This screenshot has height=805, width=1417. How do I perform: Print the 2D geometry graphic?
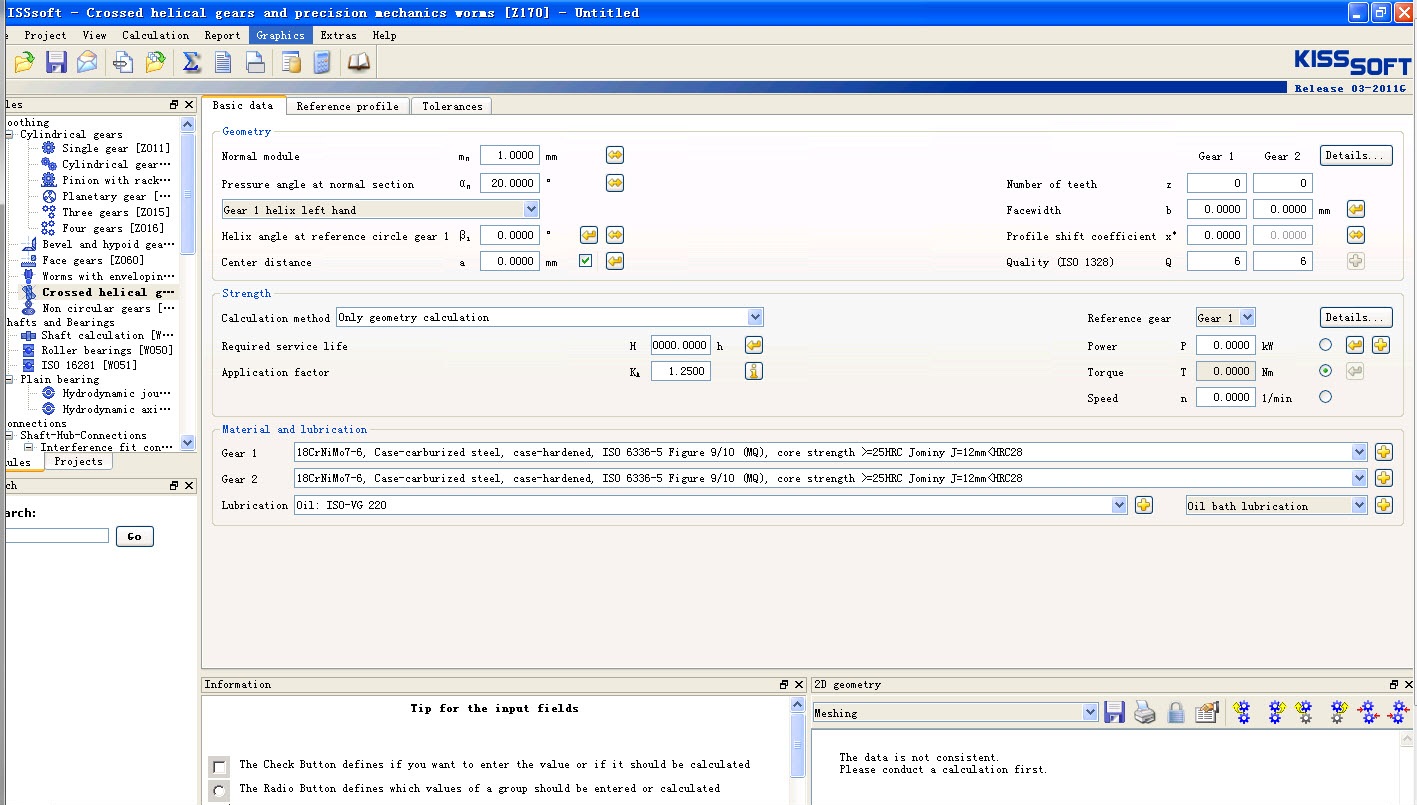(x=1145, y=712)
